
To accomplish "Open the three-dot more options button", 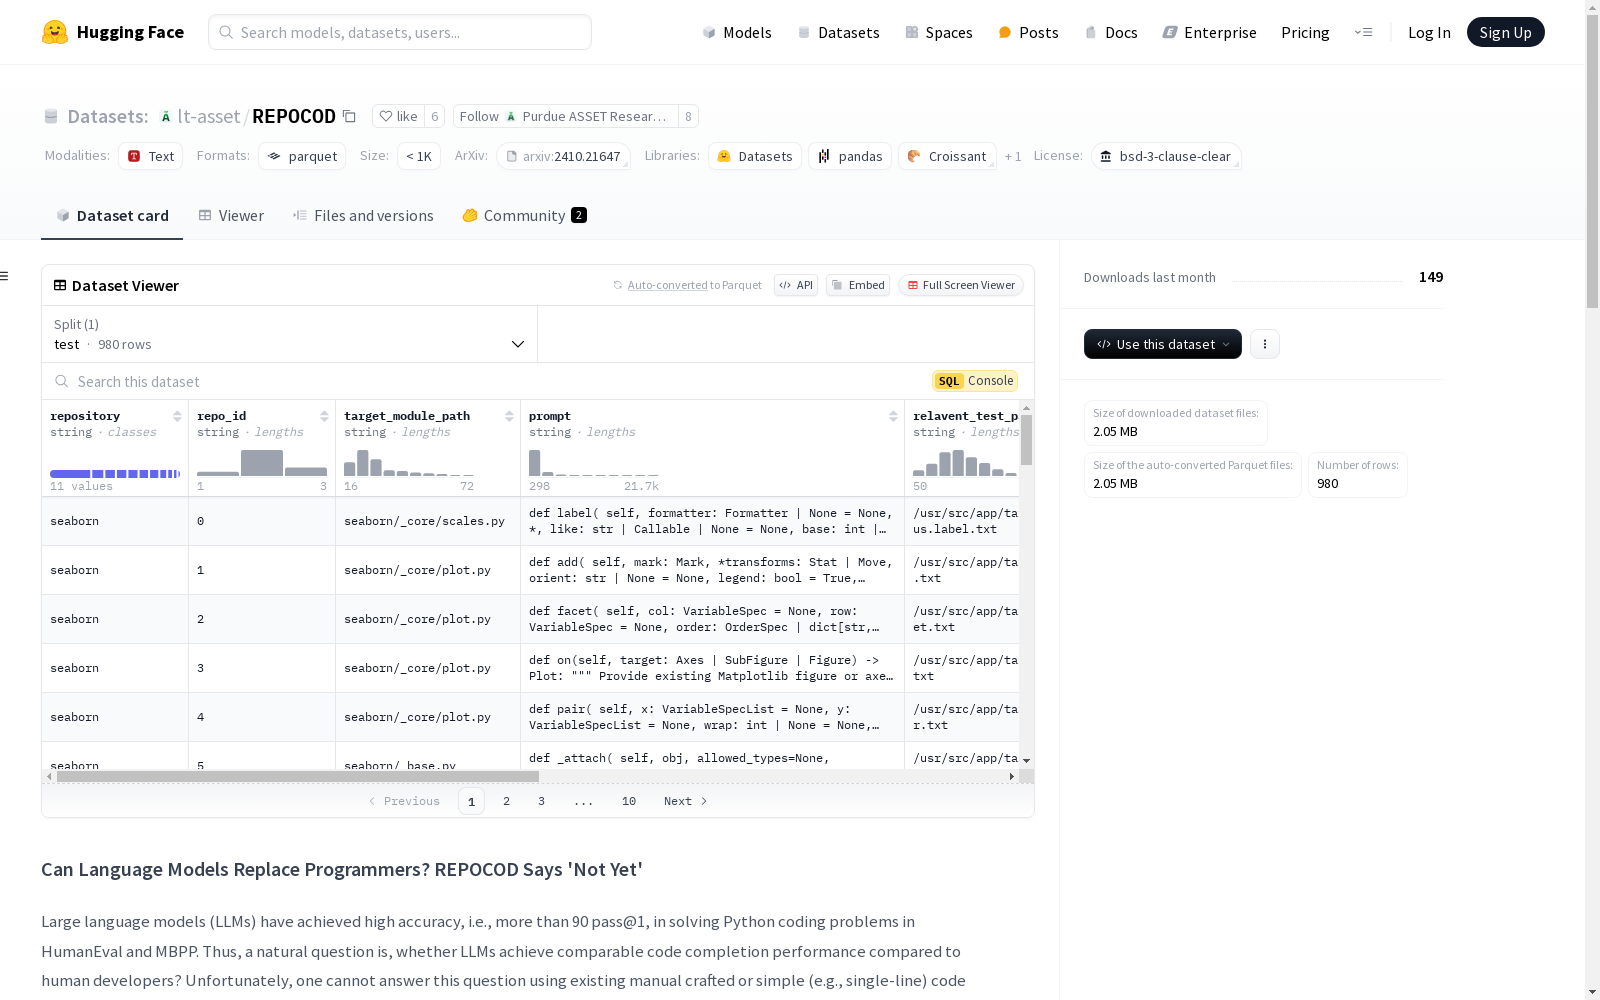I will coord(1265,344).
